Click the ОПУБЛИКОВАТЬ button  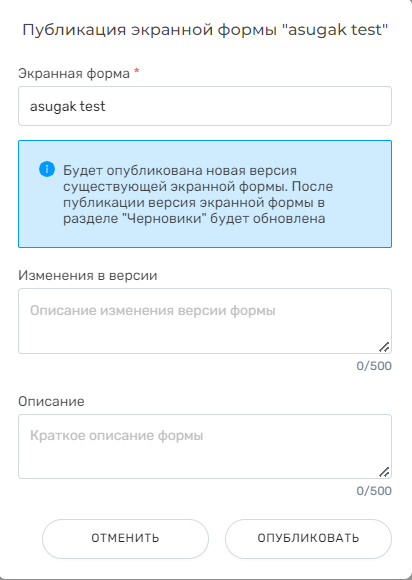308,539
